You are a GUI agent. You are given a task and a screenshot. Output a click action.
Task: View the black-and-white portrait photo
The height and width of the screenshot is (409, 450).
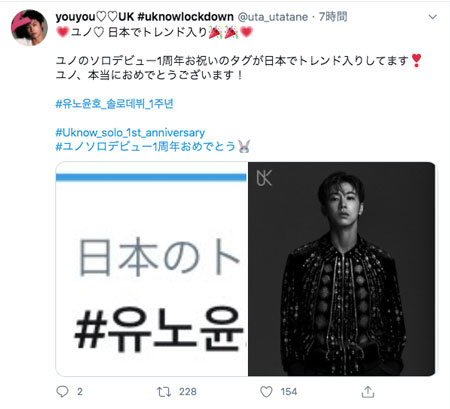tap(342, 269)
